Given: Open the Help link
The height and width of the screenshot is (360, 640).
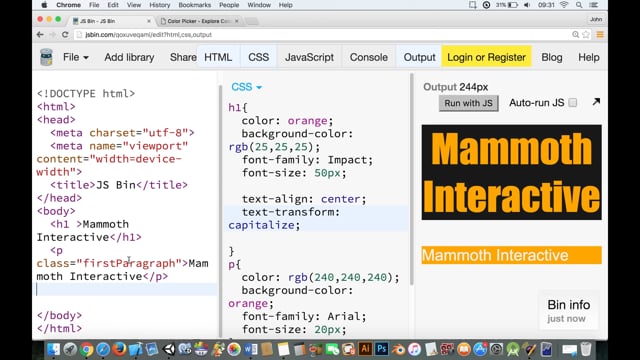Looking at the screenshot, I should point(589,57).
